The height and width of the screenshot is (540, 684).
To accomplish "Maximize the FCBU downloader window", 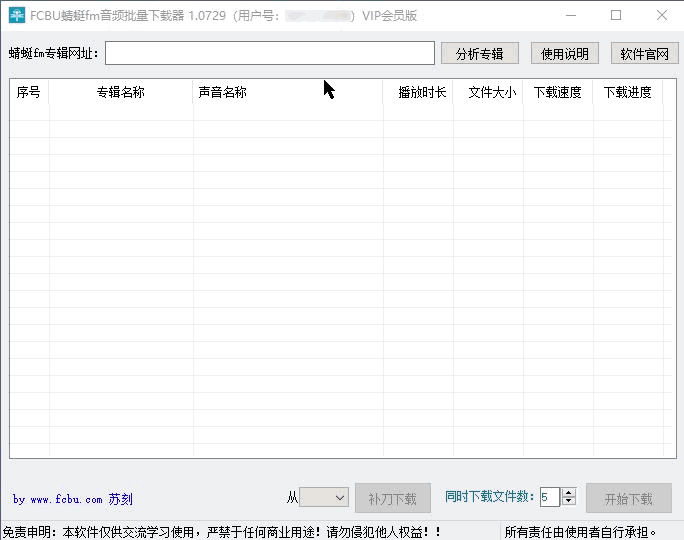I will click(616, 15).
